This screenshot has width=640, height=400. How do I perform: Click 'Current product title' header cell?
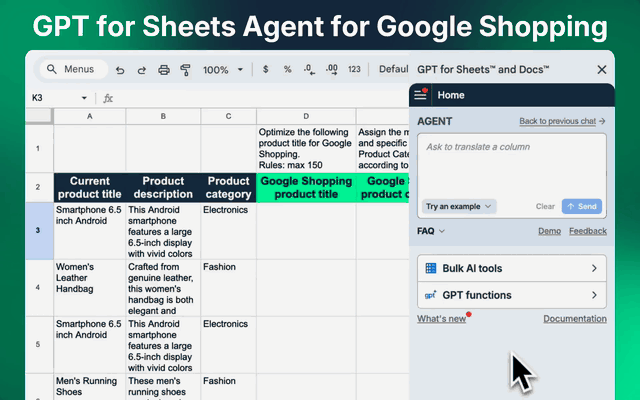89,187
